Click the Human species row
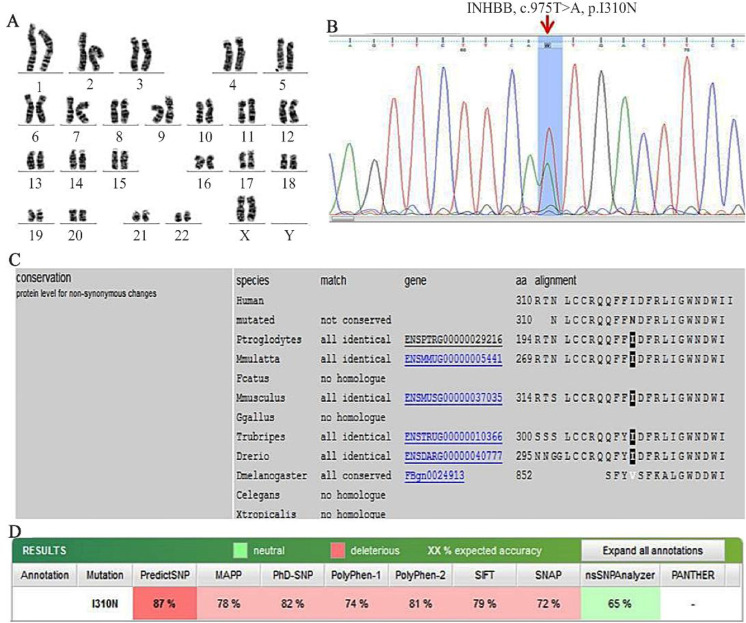746x623 pixels. click(x=484, y=301)
